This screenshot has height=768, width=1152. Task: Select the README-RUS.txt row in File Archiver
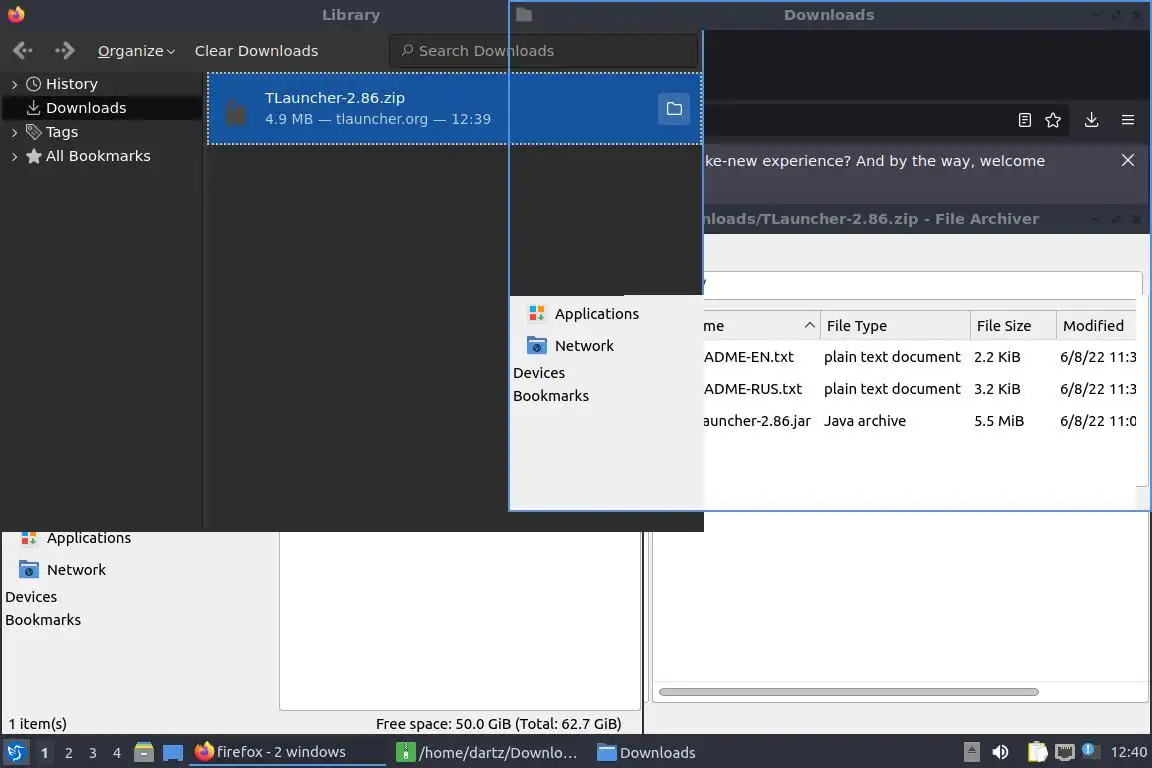[920, 389]
